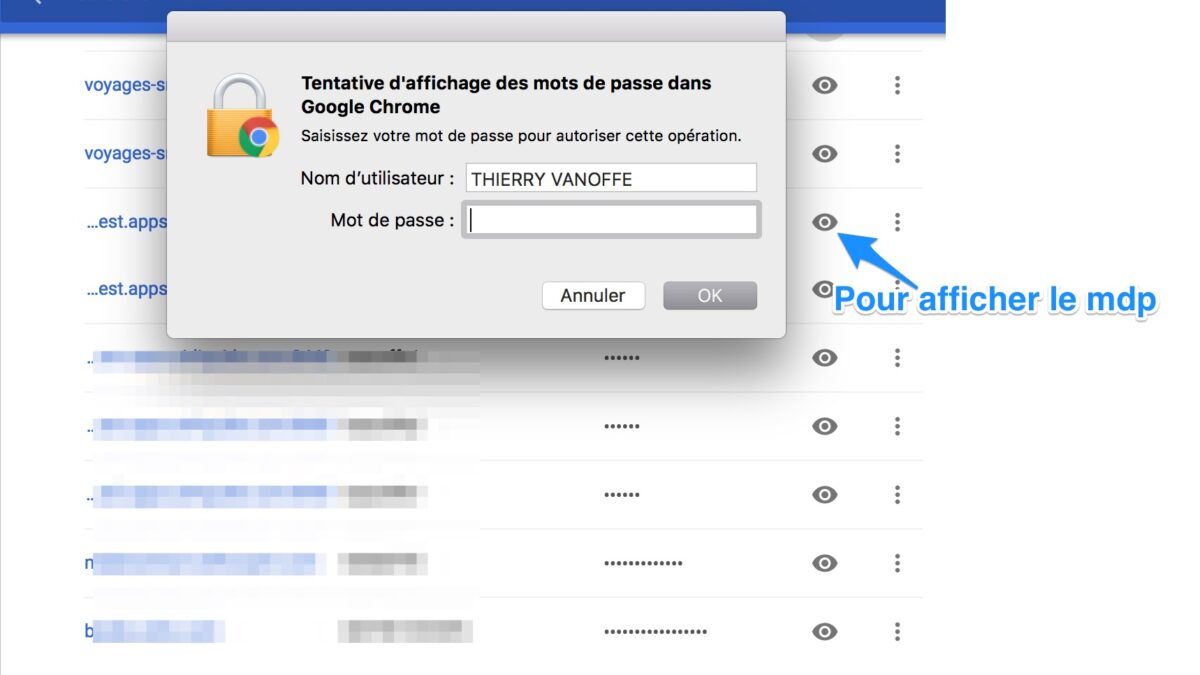This screenshot has width=1200, height=675.
Task: Click the Chrome padlock icon in dialog
Action: (243, 117)
